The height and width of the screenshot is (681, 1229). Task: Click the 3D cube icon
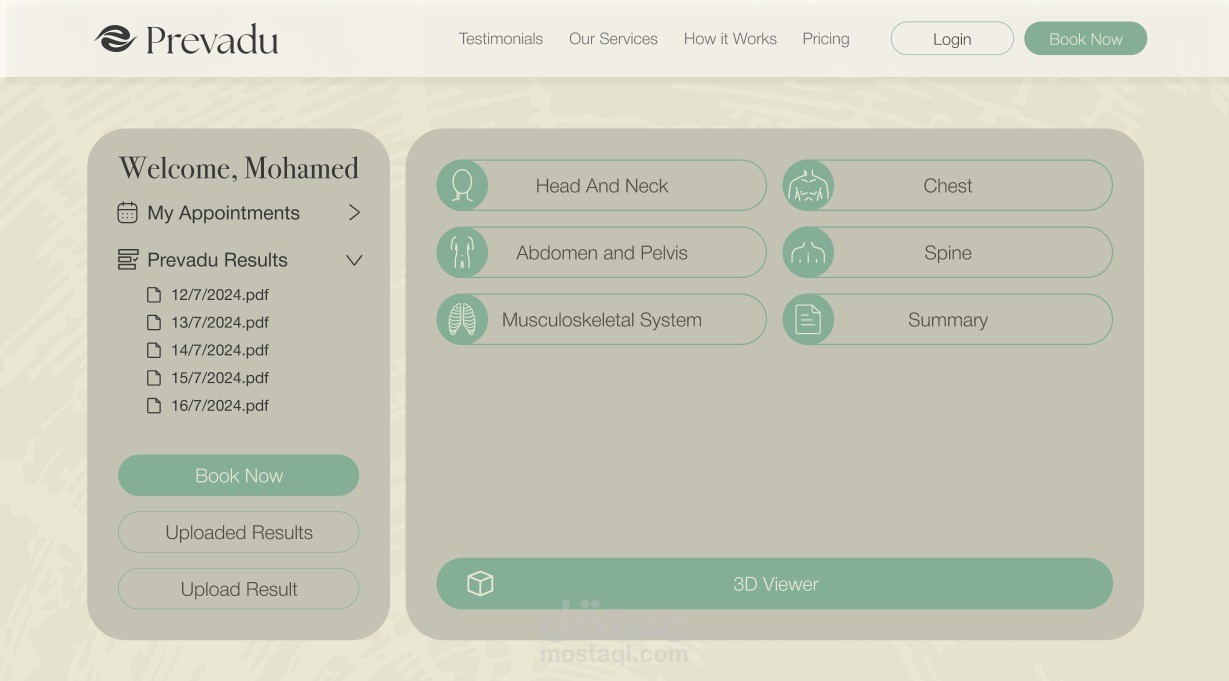pos(480,583)
